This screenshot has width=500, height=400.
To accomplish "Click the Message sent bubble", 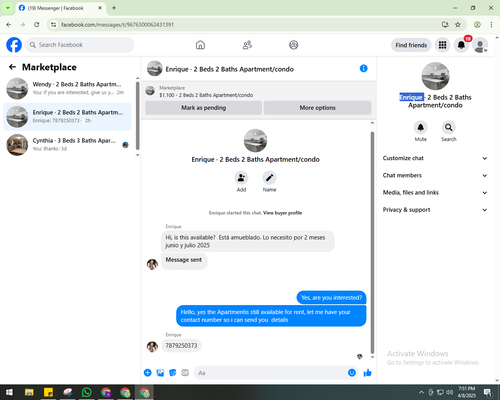I will (184, 260).
